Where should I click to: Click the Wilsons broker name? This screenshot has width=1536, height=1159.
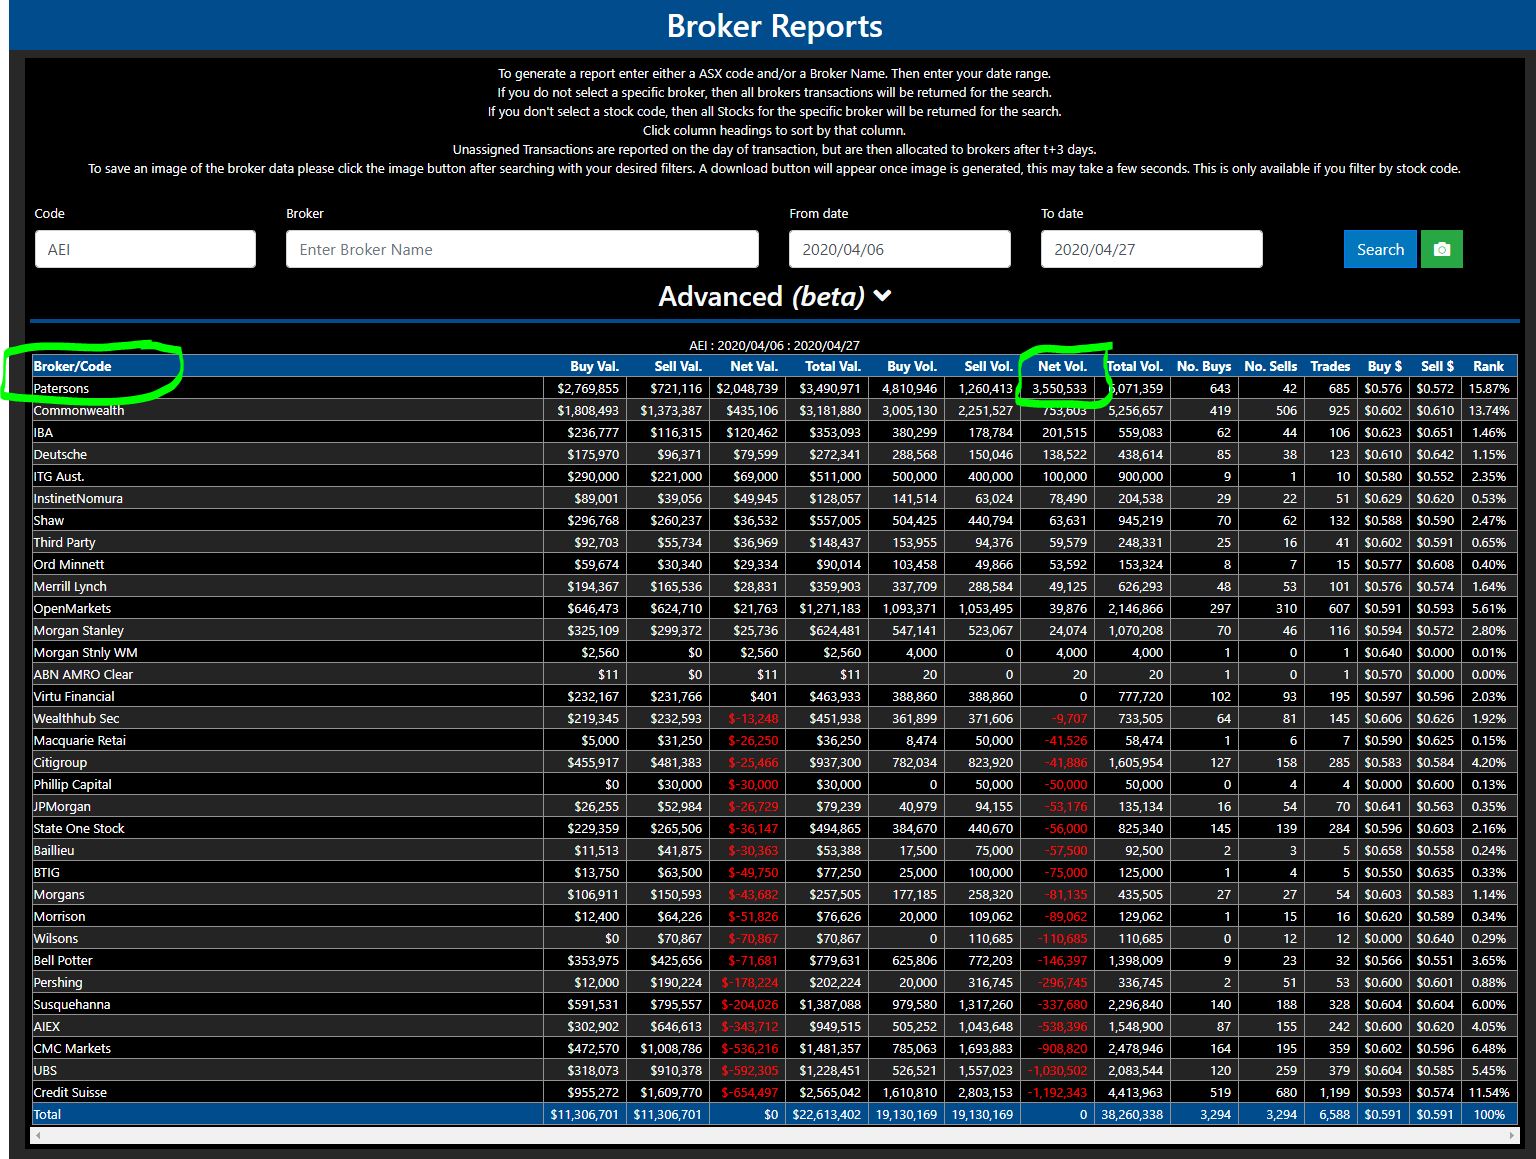(55, 938)
